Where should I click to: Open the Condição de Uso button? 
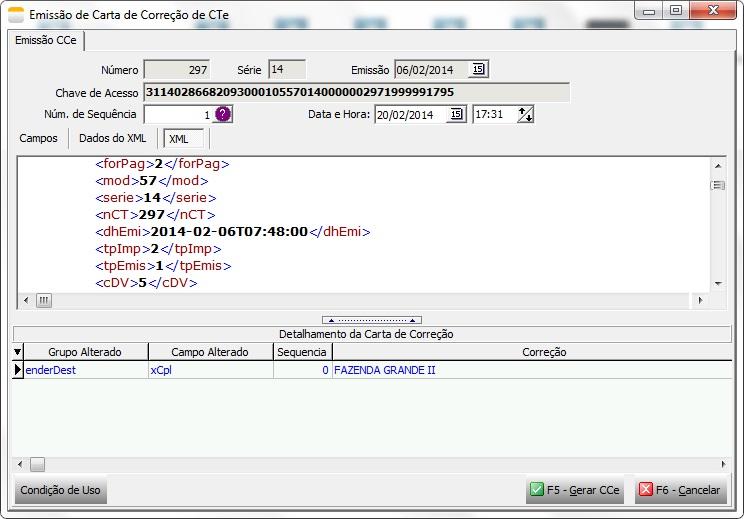pos(60,490)
